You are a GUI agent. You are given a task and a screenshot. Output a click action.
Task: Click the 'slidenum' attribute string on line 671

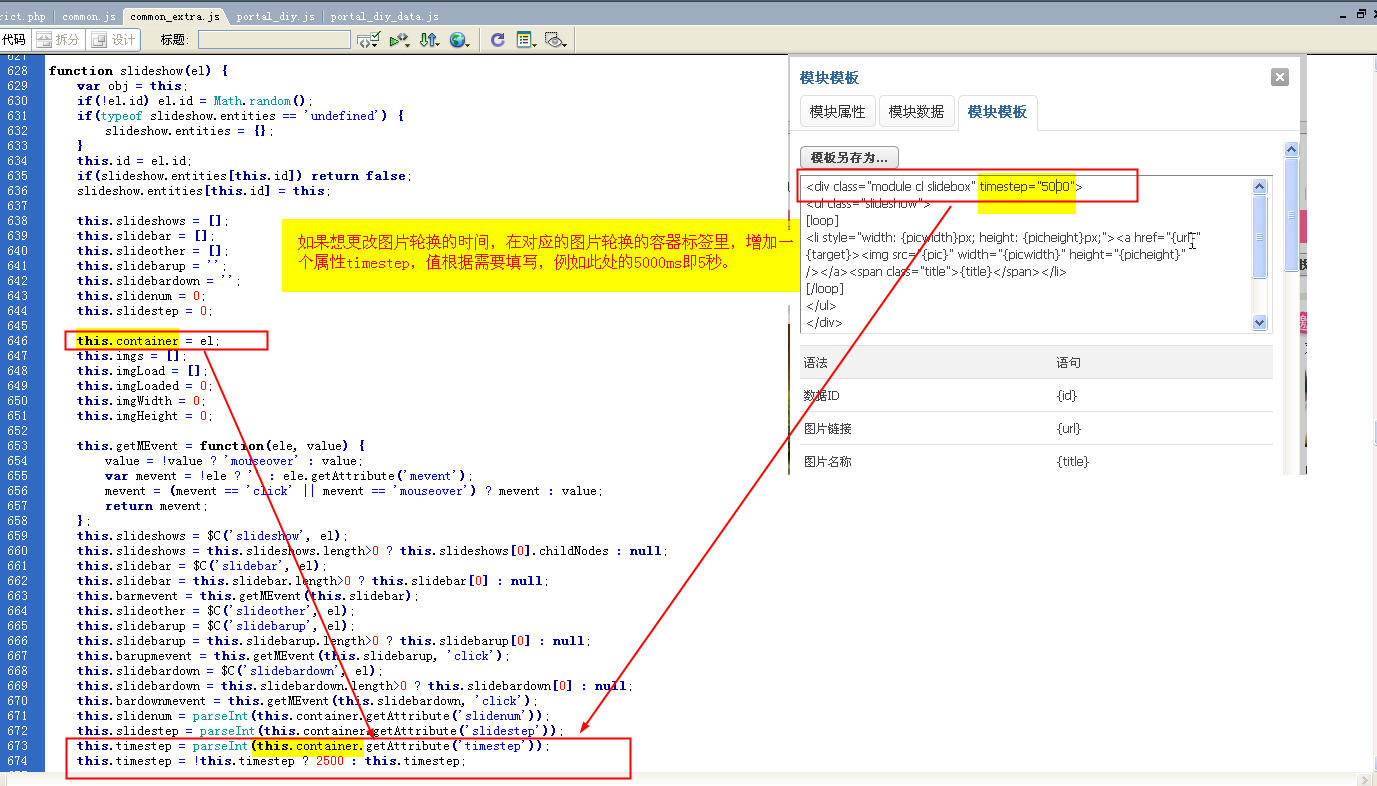click(x=494, y=716)
